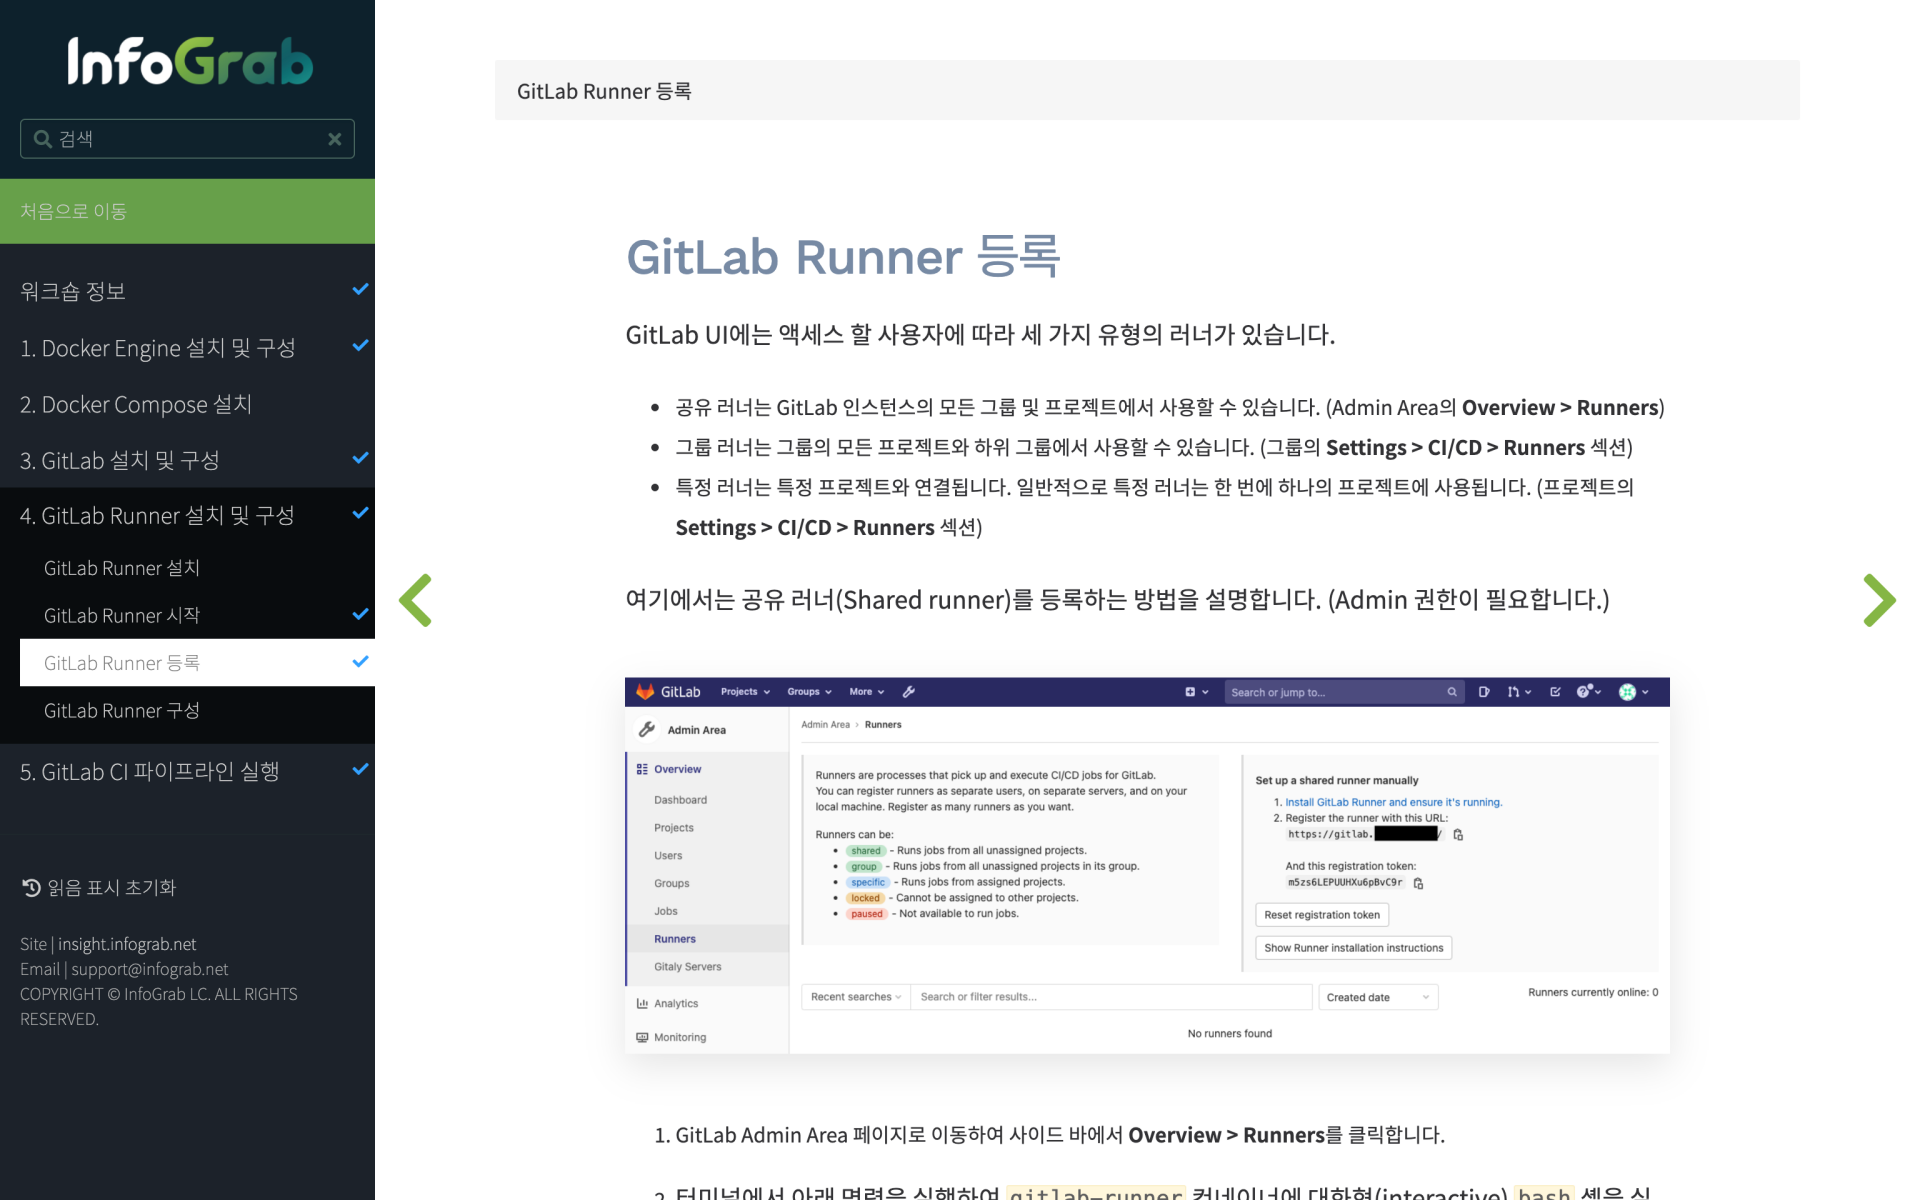Select the GitLab Runner 구성 subpage
The image size is (1920, 1200).
pos(122,710)
